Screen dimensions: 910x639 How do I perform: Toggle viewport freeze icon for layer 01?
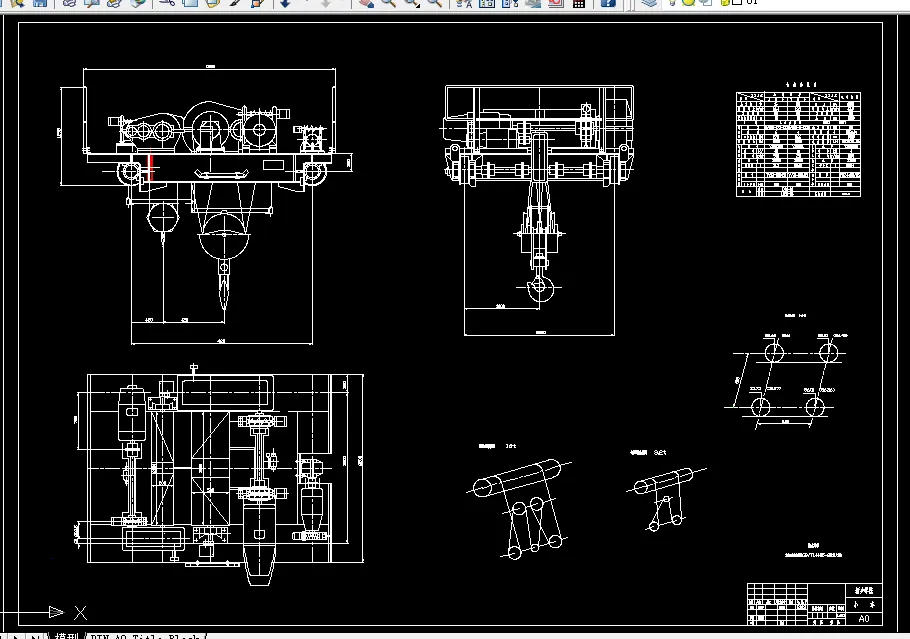(x=706, y=2)
